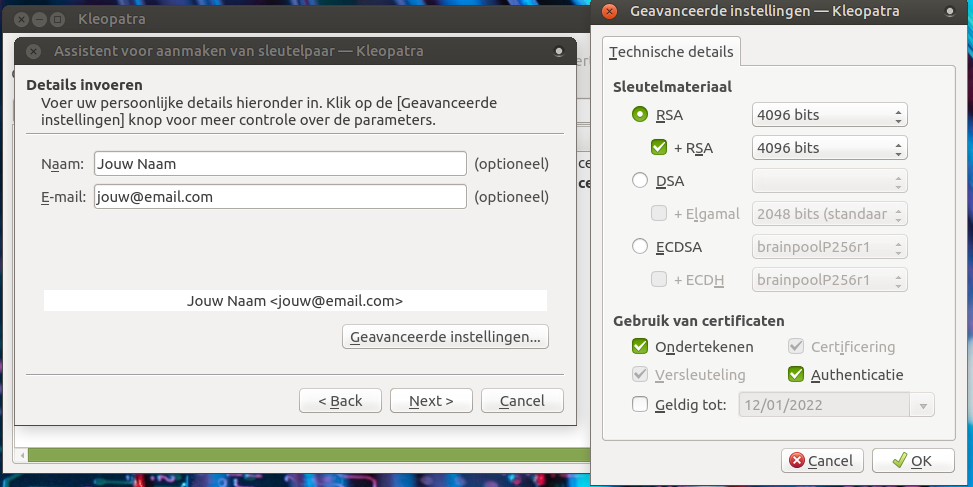Toggle the Ondertekenen checkbox

click(x=640, y=347)
